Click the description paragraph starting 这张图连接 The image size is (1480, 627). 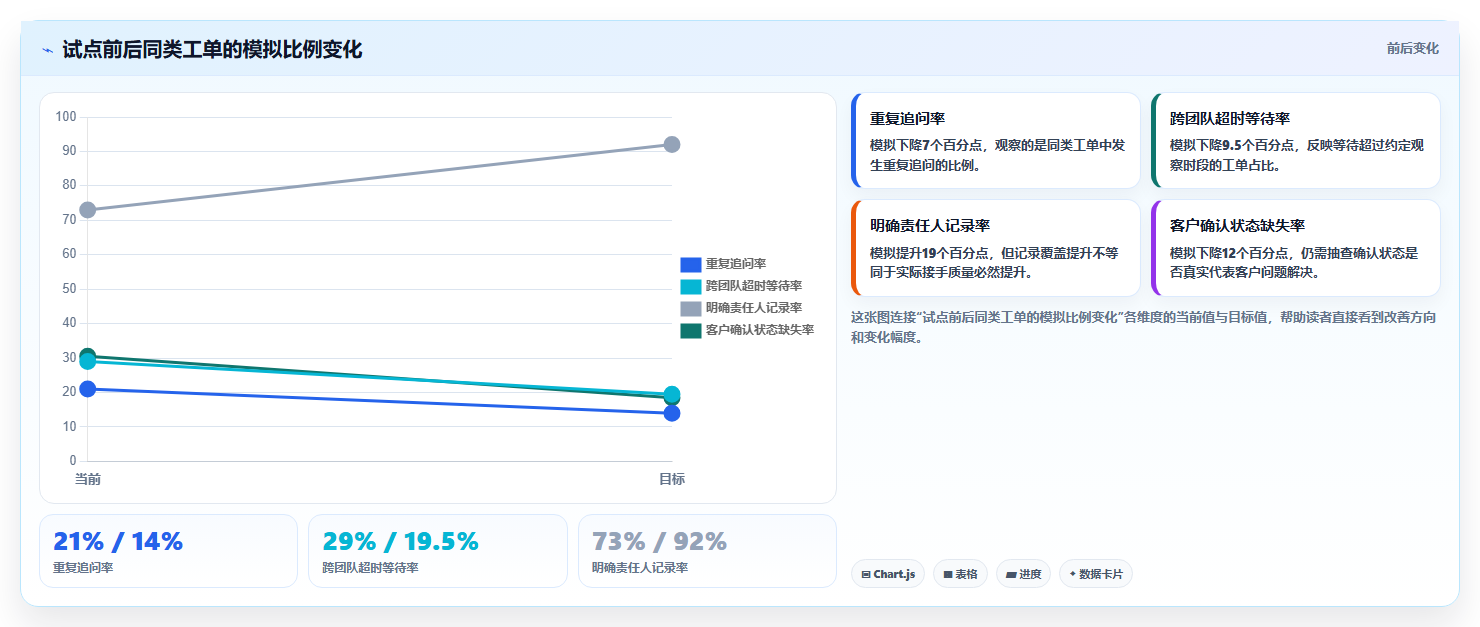tap(1145, 327)
